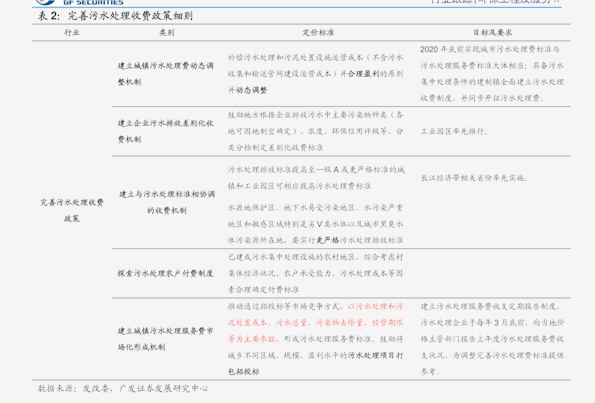Click the '定价标准' column header
This screenshot has height=403, width=595.
(318, 33)
